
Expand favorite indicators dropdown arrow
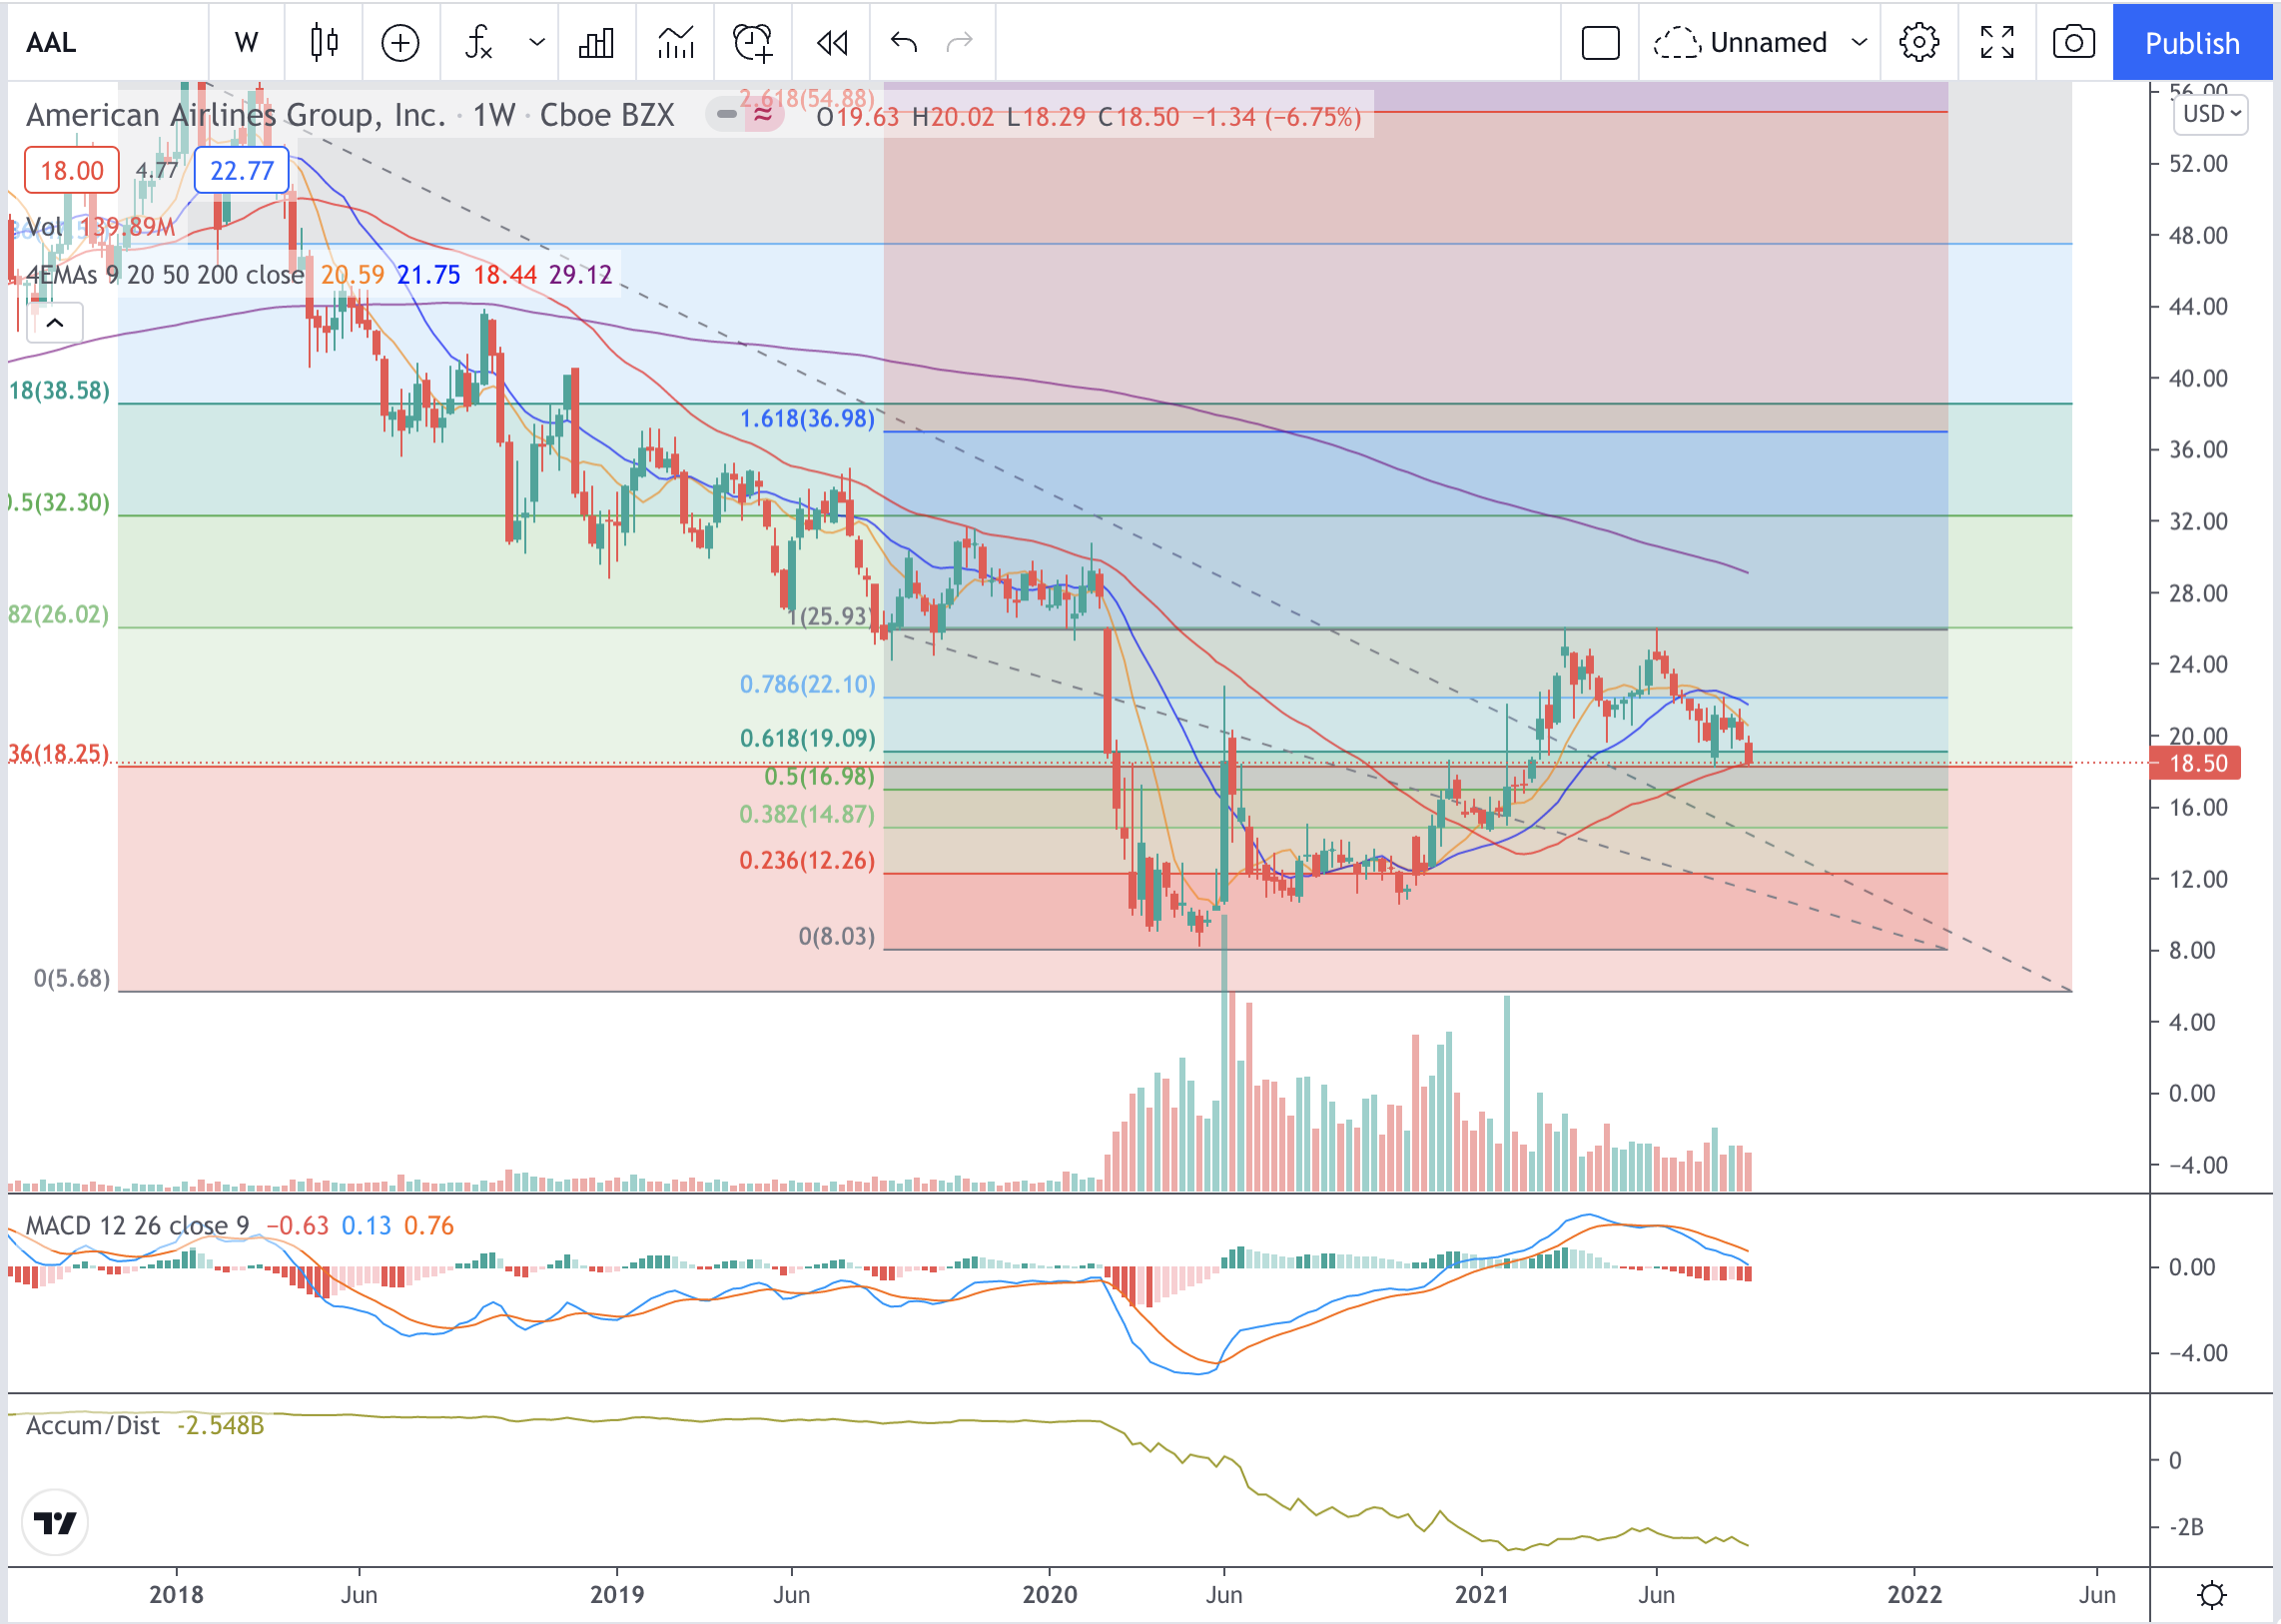coord(537,42)
